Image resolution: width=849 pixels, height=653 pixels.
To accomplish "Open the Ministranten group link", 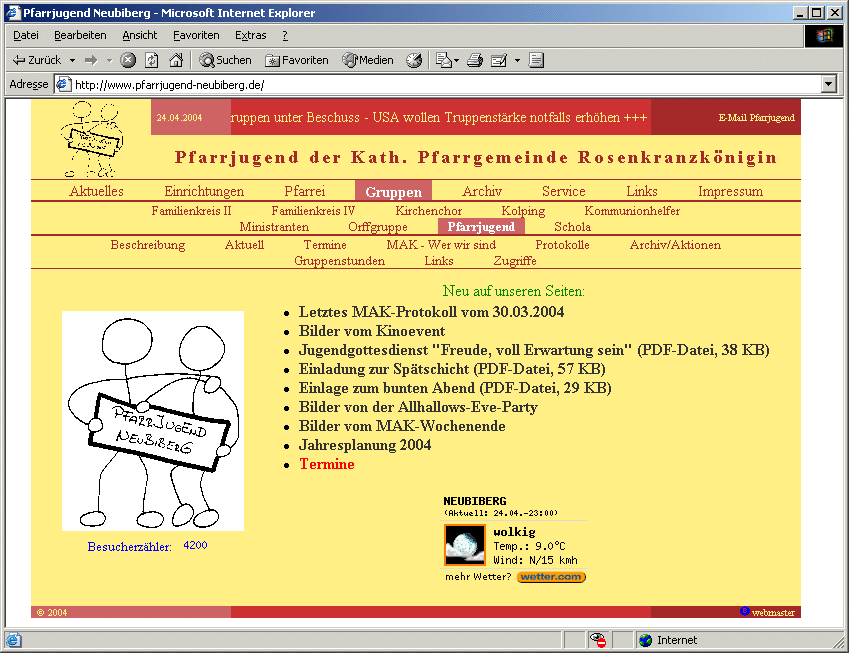I will pyautogui.click(x=274, y=227).
